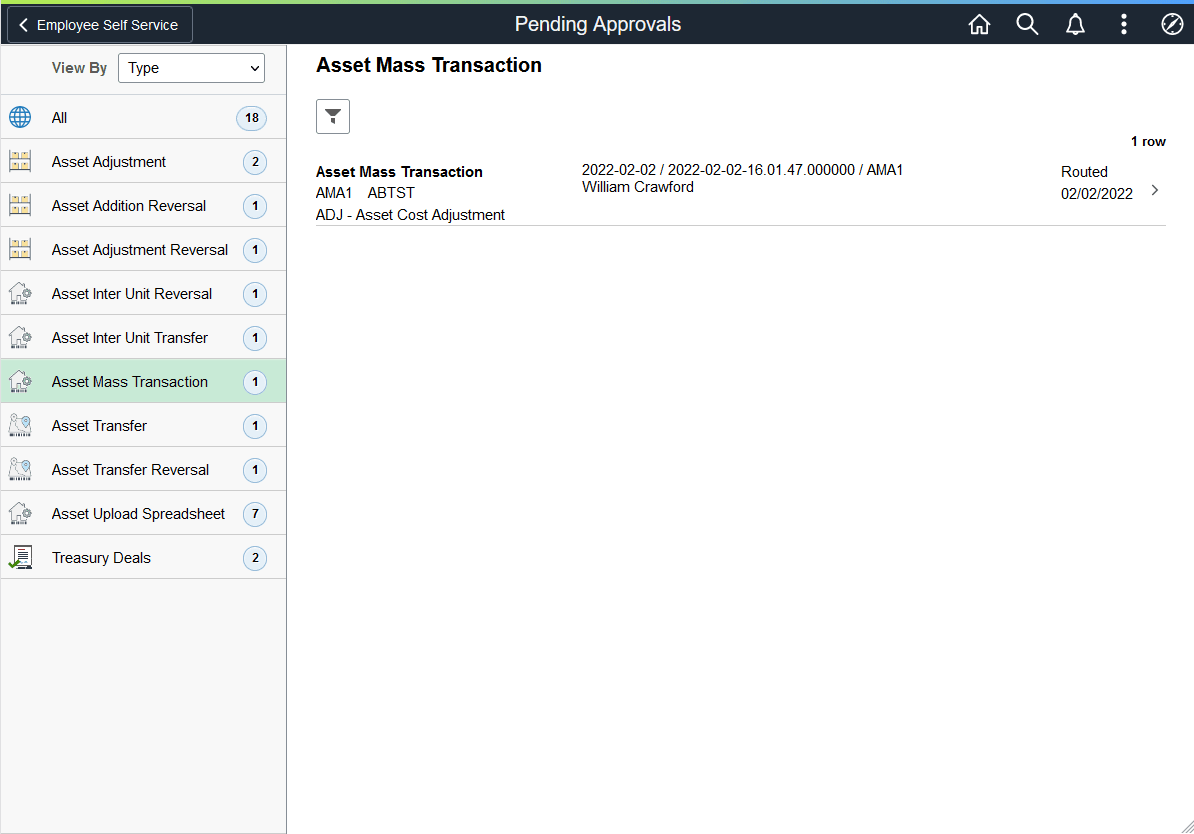Click the globe icon beside All

[x=20, y=117]
